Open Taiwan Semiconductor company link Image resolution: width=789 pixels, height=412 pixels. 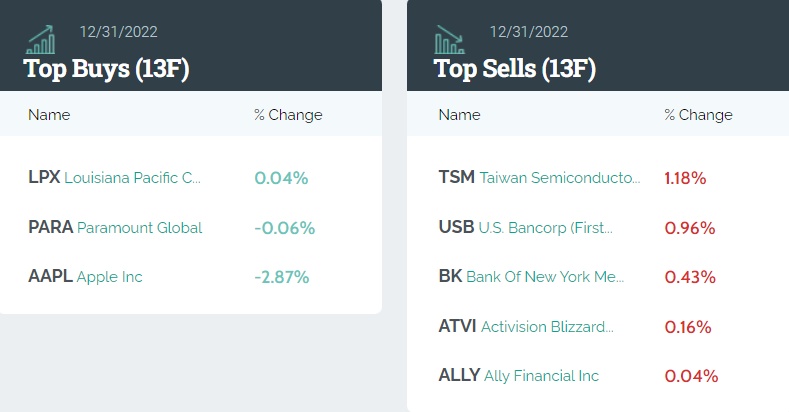560,178
